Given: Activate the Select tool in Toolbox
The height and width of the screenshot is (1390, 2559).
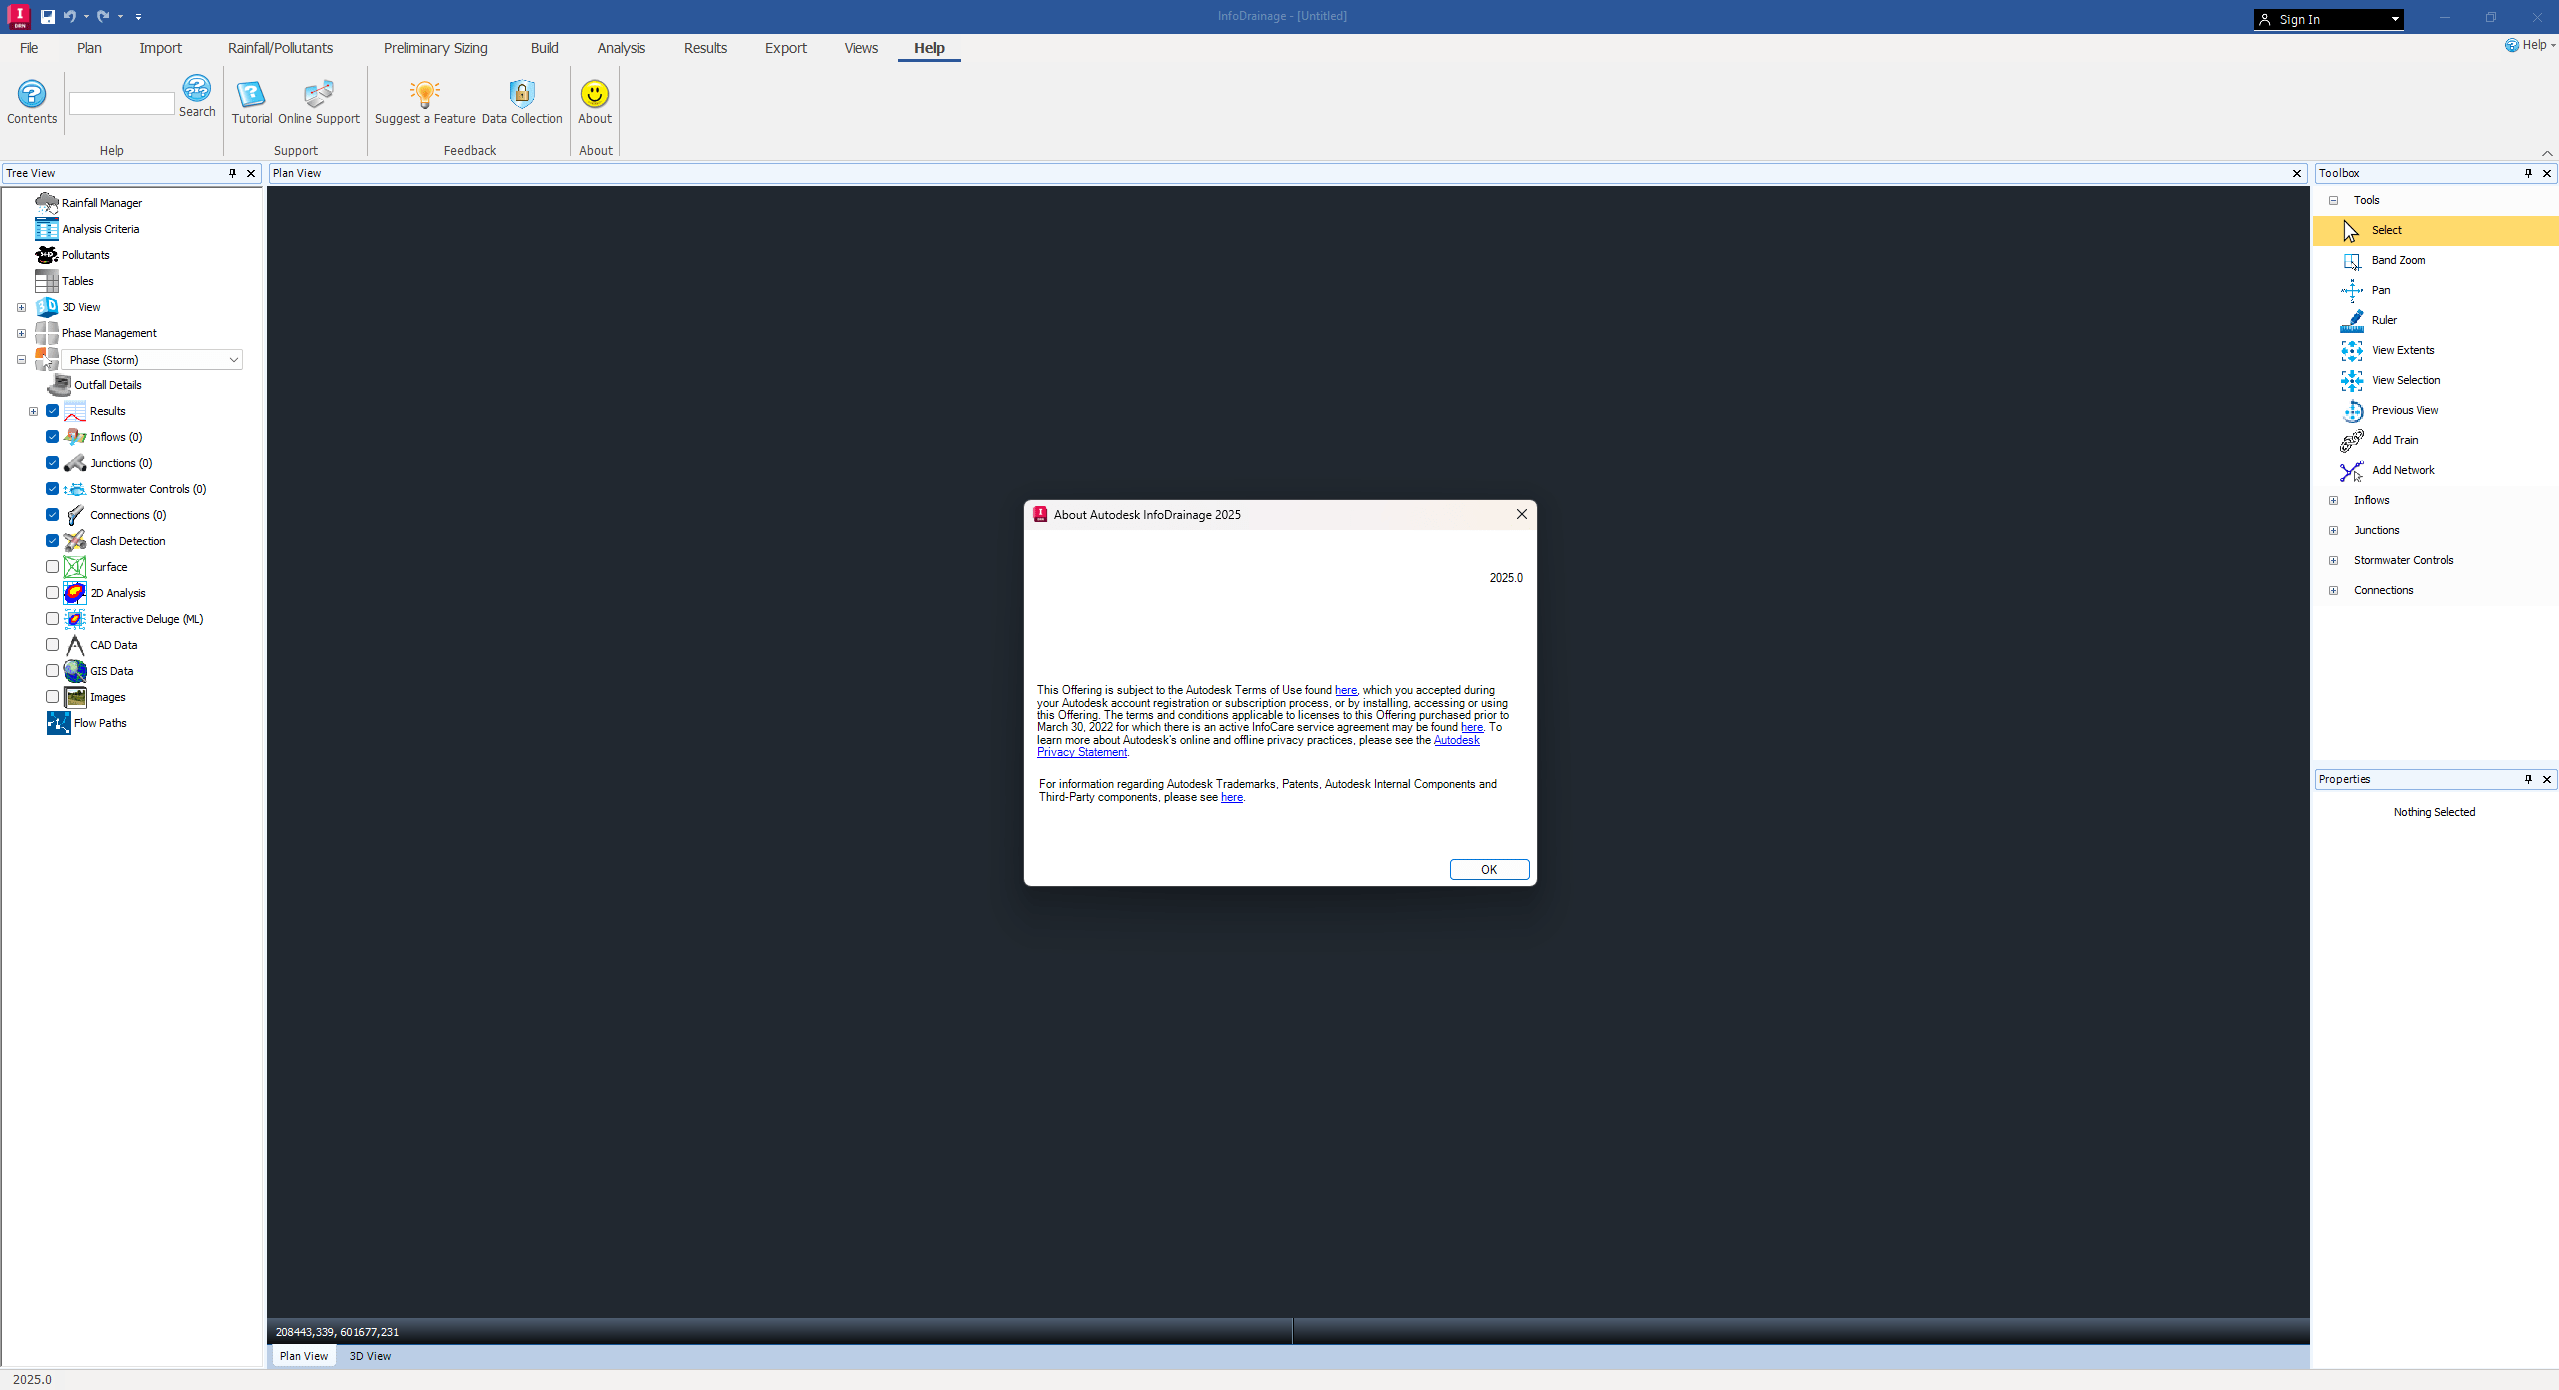Looking at the screenshot, I should [2435, 230].
